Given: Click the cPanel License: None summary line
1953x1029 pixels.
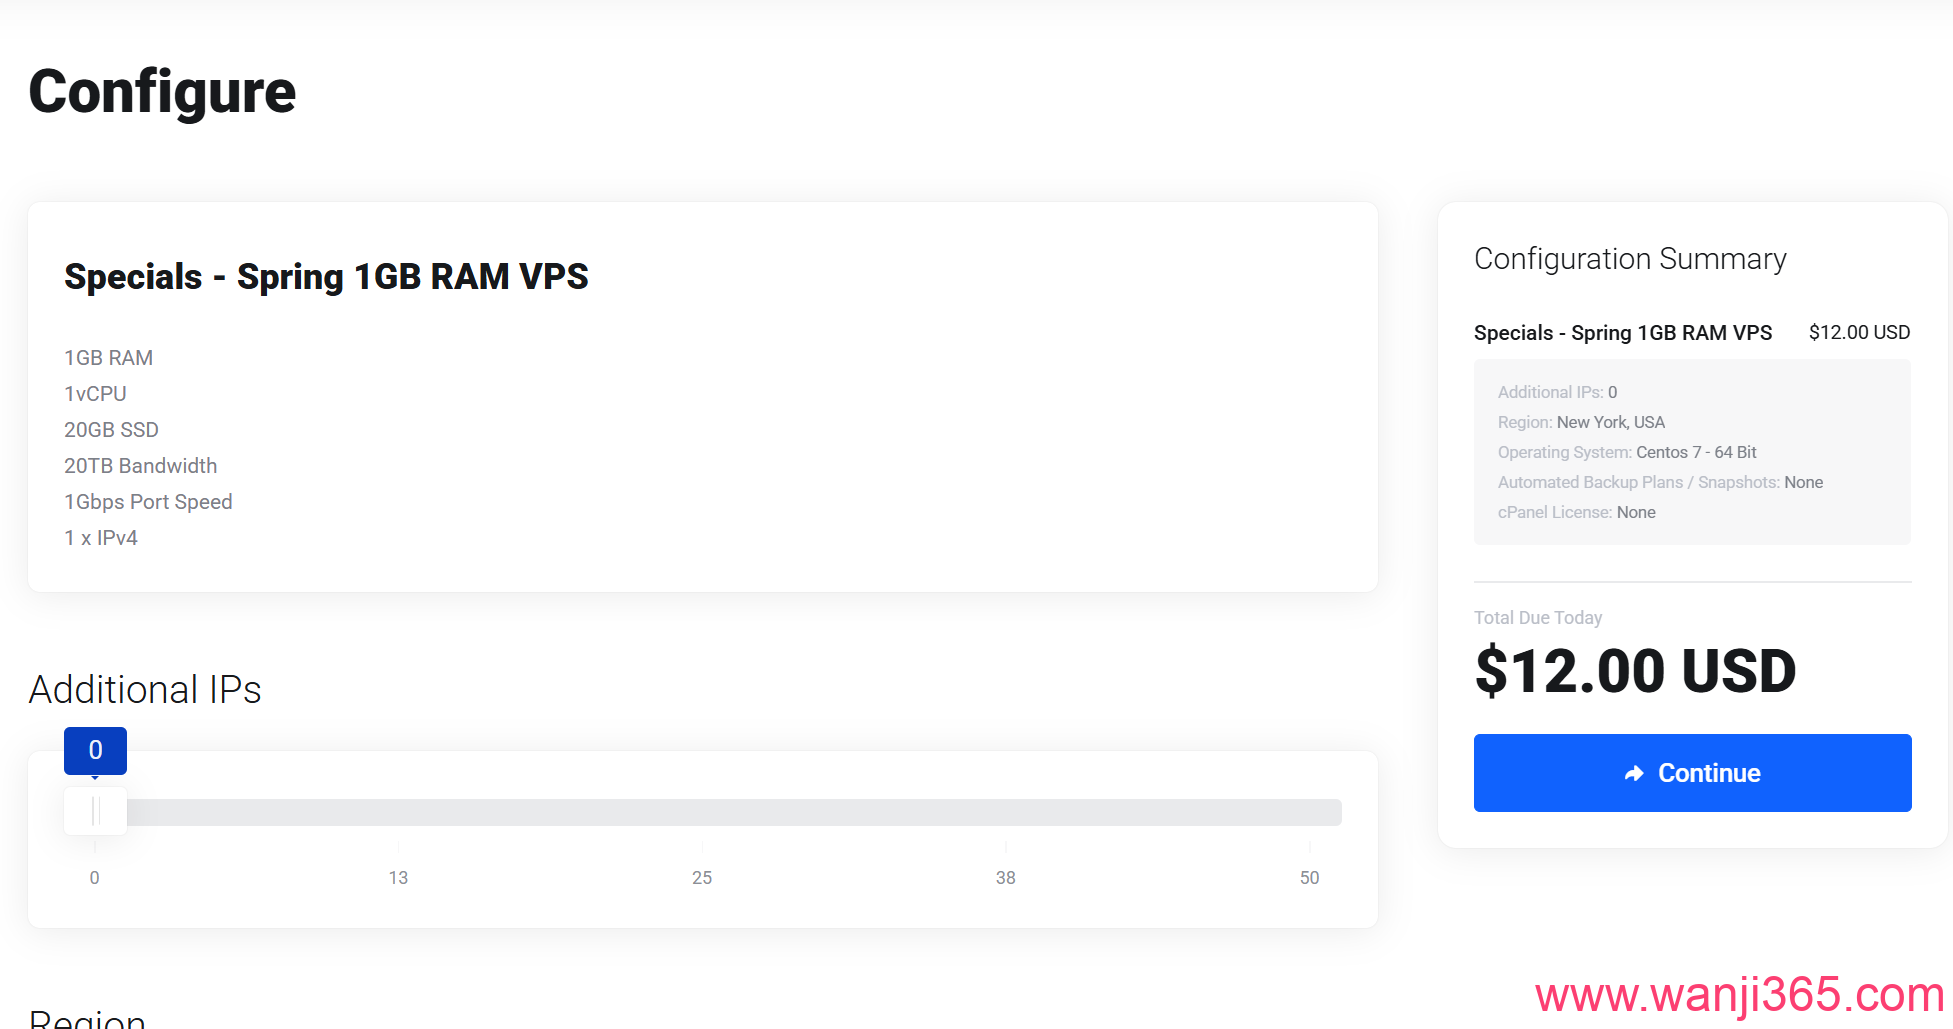Looking at the screenshot, I should [1576, 512].
